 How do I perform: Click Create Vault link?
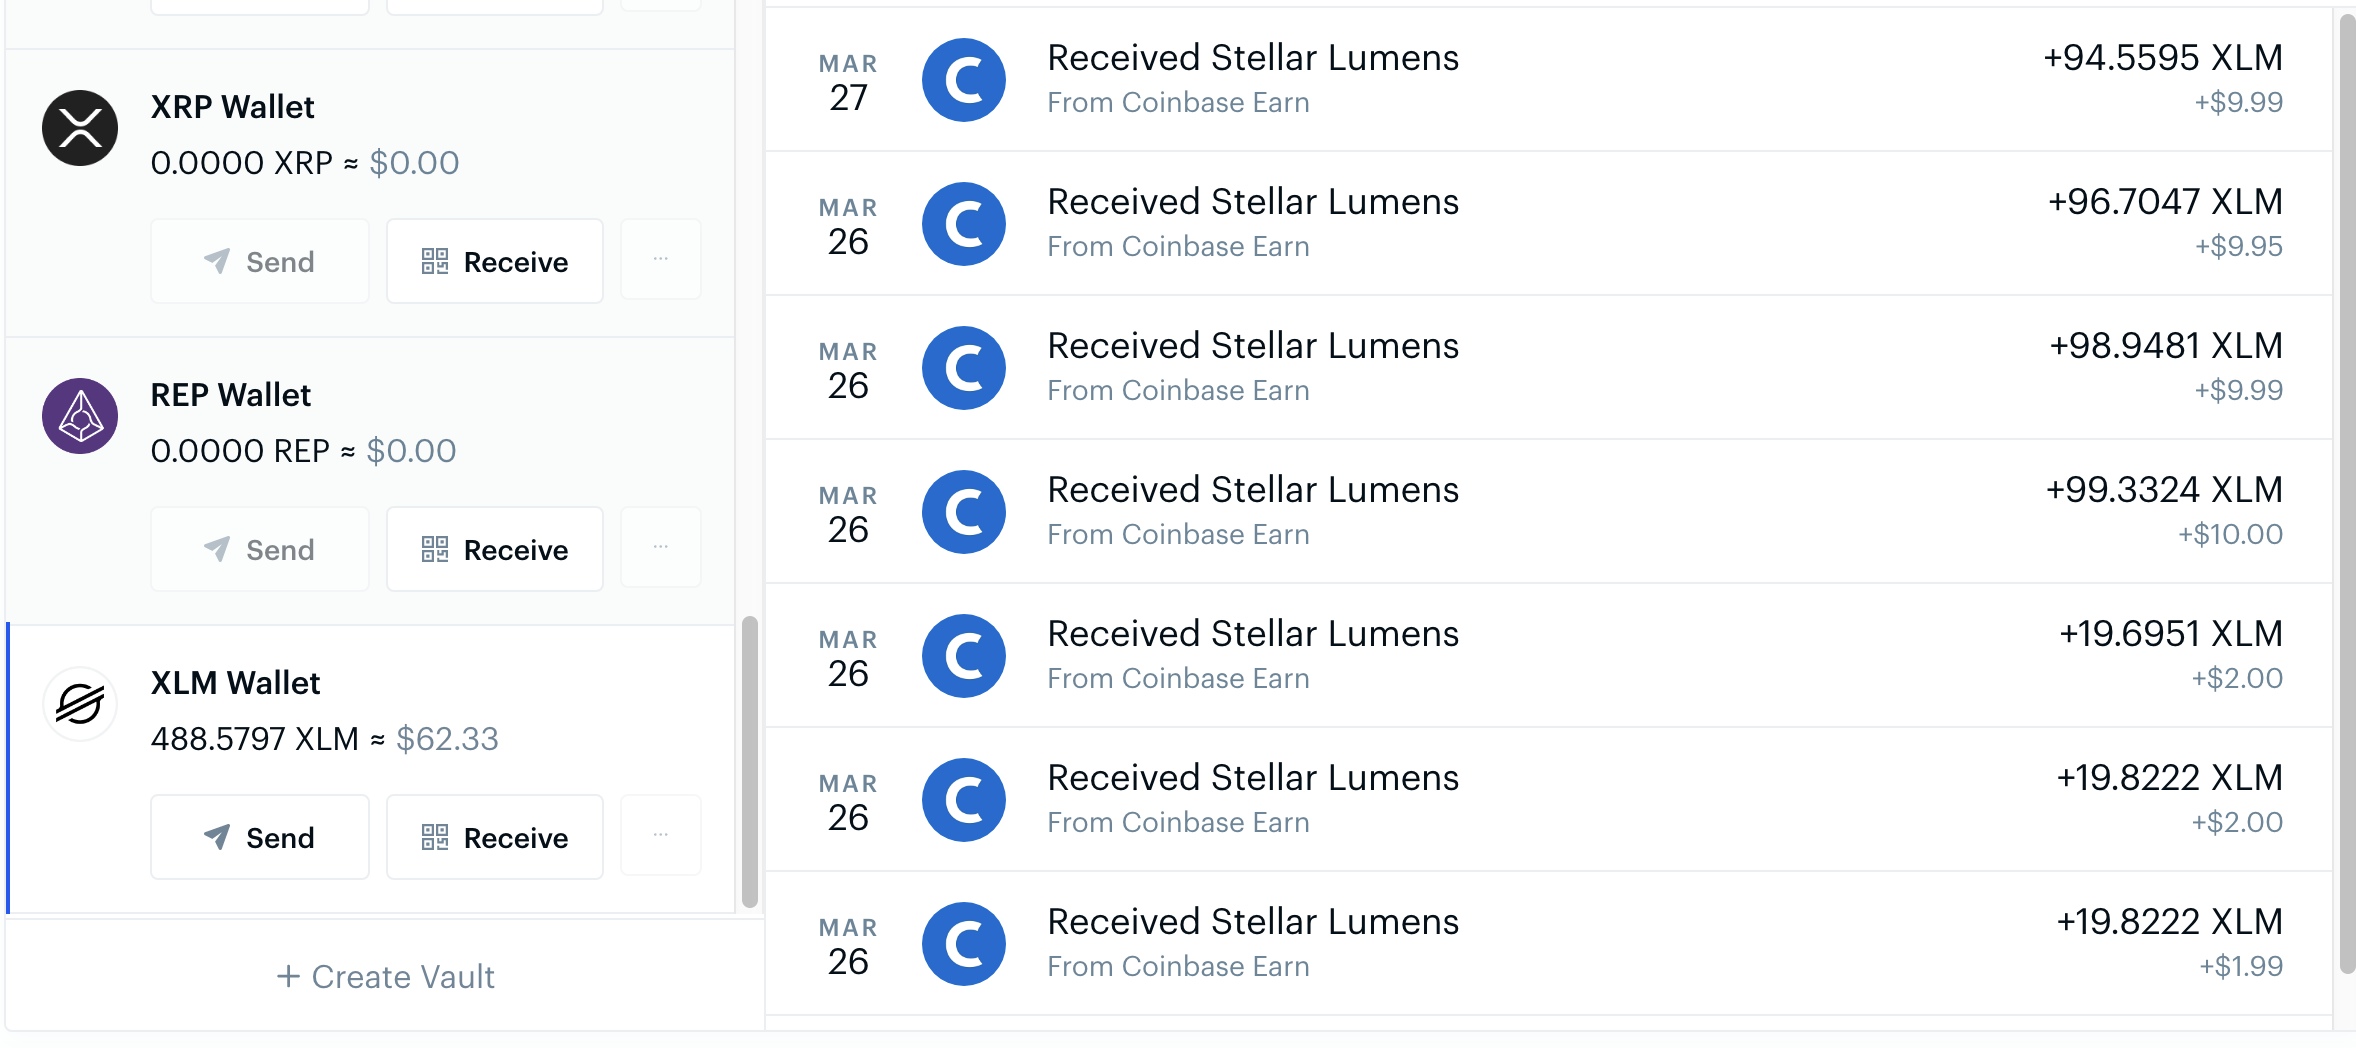click(x=386, y=976)
